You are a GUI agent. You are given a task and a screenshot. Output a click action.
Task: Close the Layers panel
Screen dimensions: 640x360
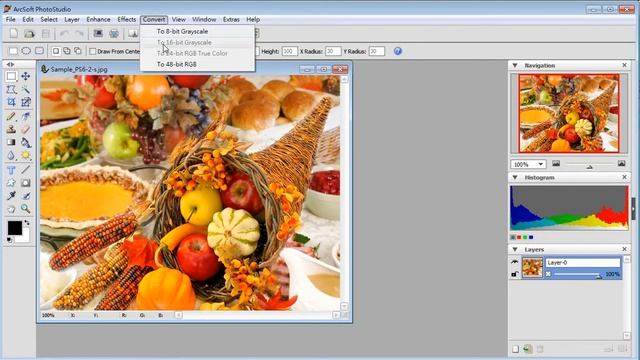pos(624,249)
